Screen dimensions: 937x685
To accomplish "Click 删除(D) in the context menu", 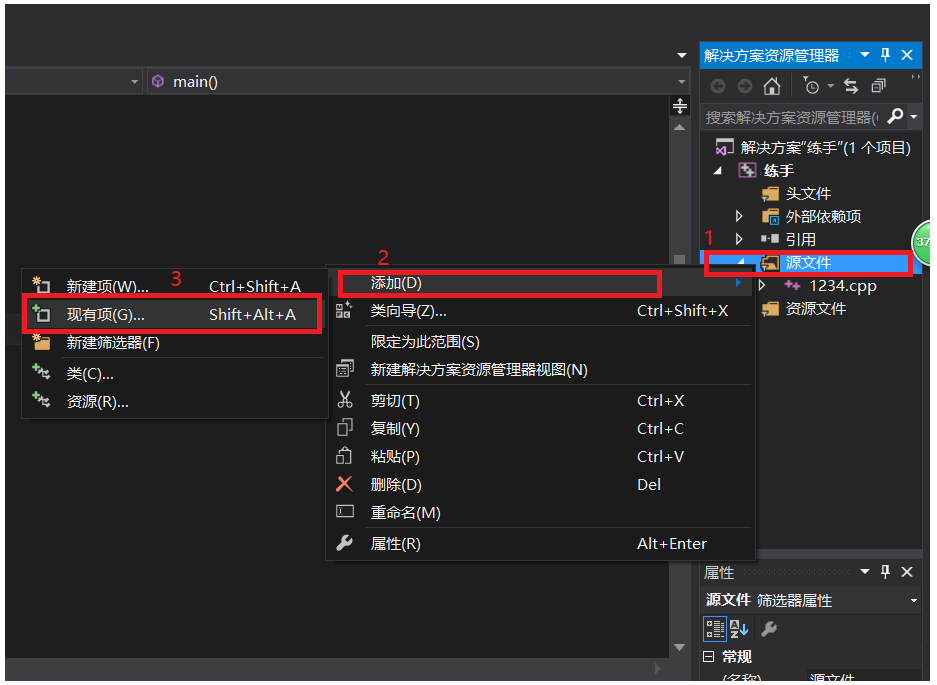I will 540,485.
